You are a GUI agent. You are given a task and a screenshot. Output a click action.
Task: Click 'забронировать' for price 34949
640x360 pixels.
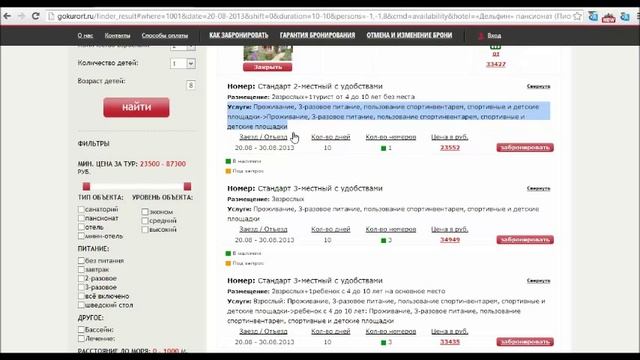click(525, 240)
